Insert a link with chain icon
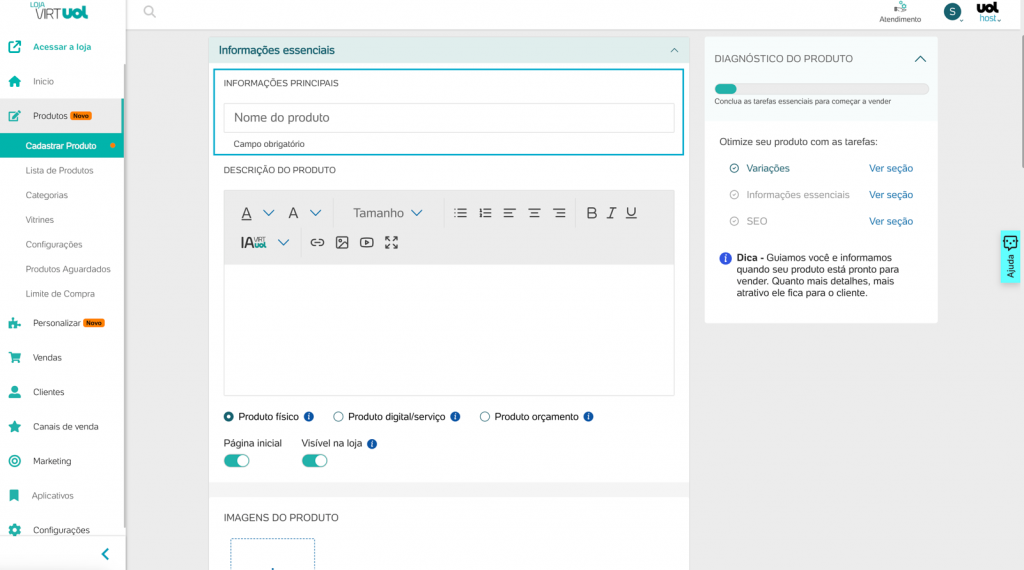Viewport: 1024px width, 570px height. [x=317, y=243]
